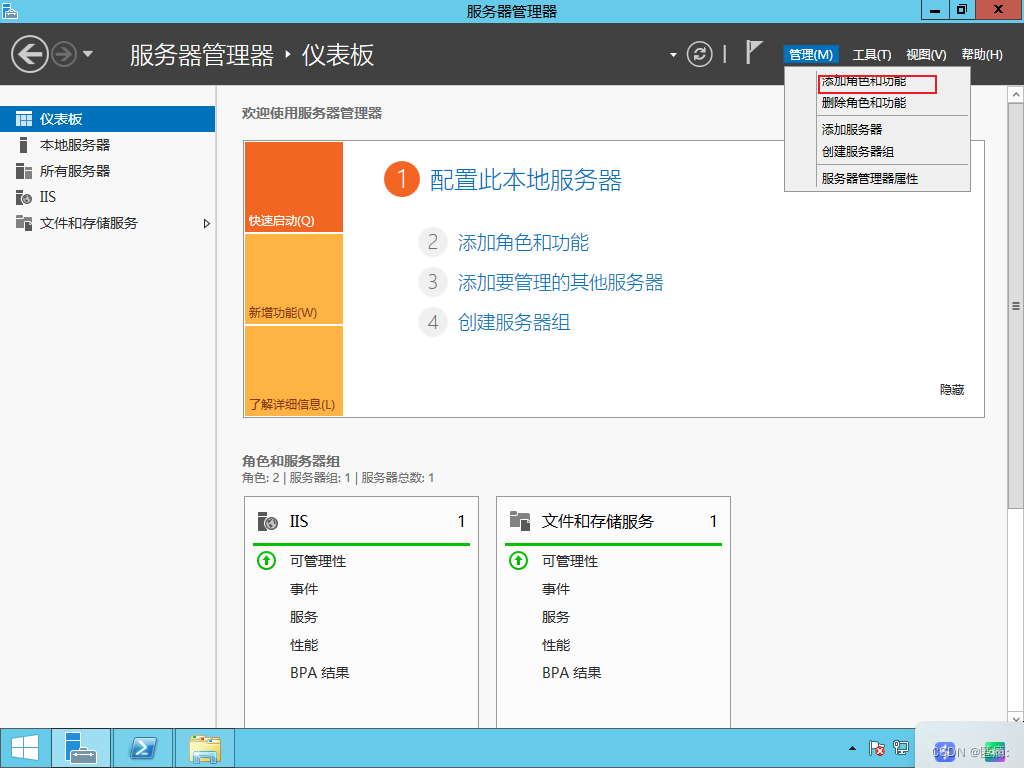
Task: Click the 添加要管理的其他服务器 link
Action: tap(560, 283)
